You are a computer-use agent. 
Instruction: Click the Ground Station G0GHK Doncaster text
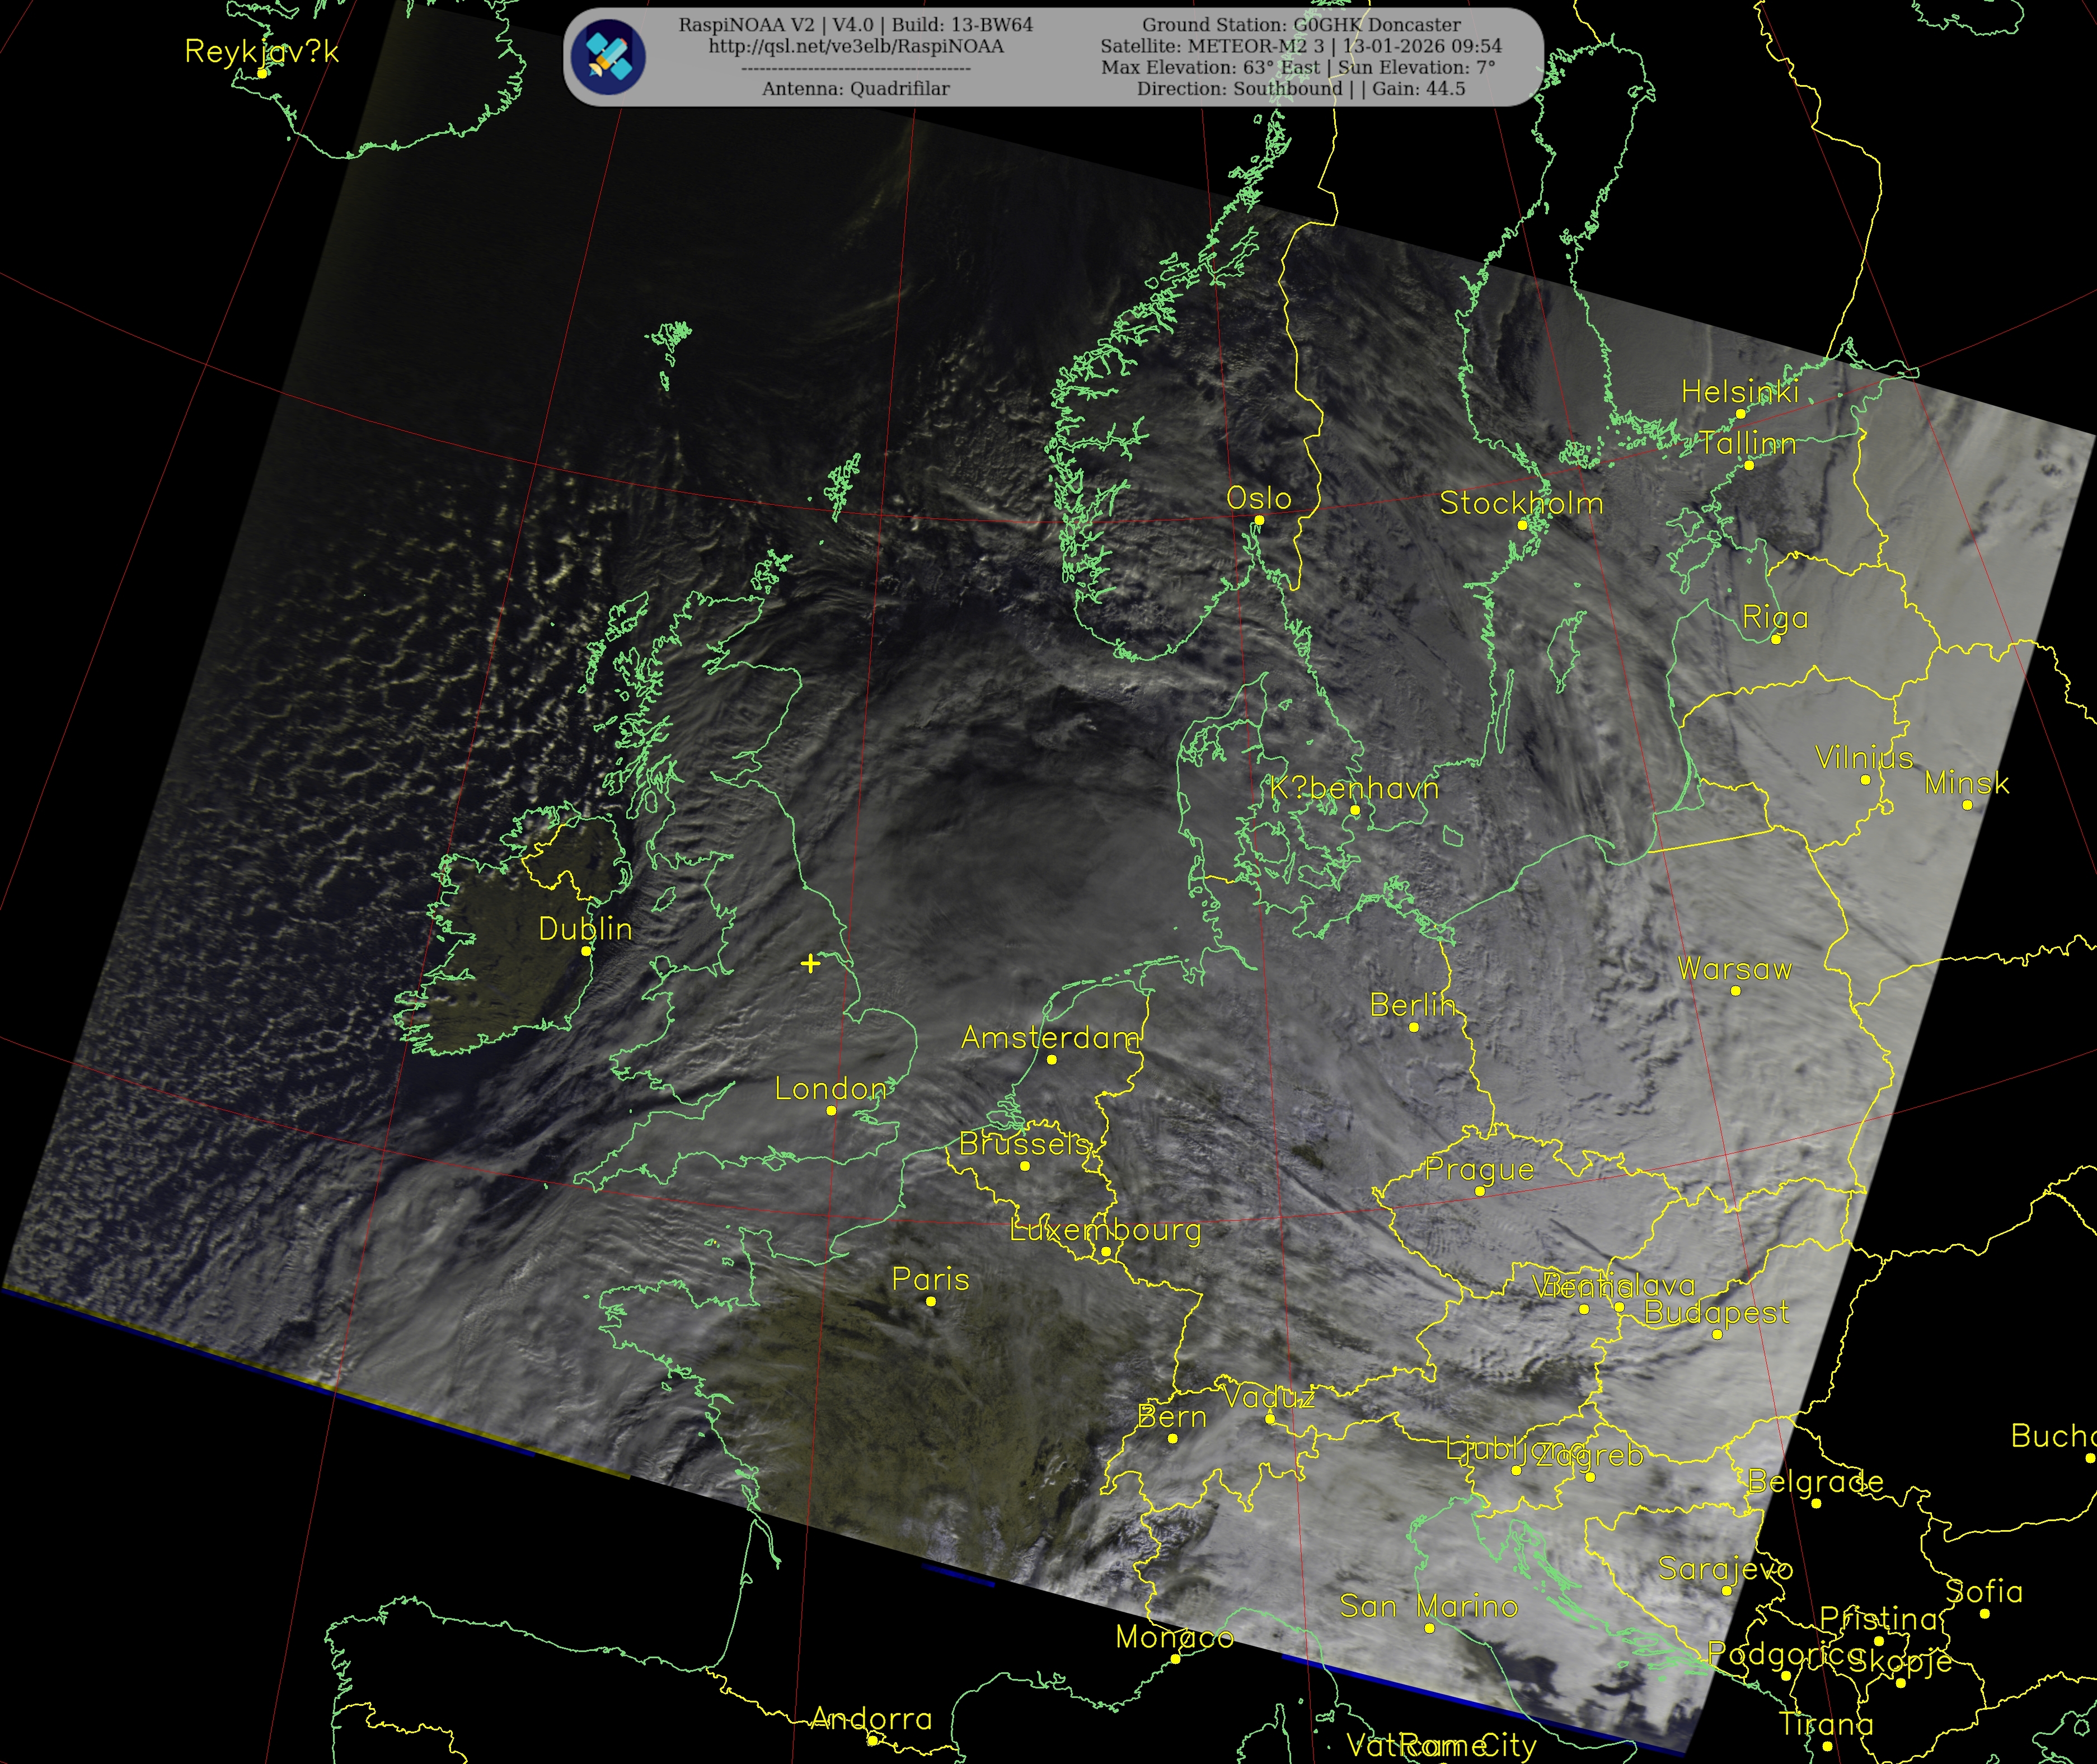click(1301, 25)
